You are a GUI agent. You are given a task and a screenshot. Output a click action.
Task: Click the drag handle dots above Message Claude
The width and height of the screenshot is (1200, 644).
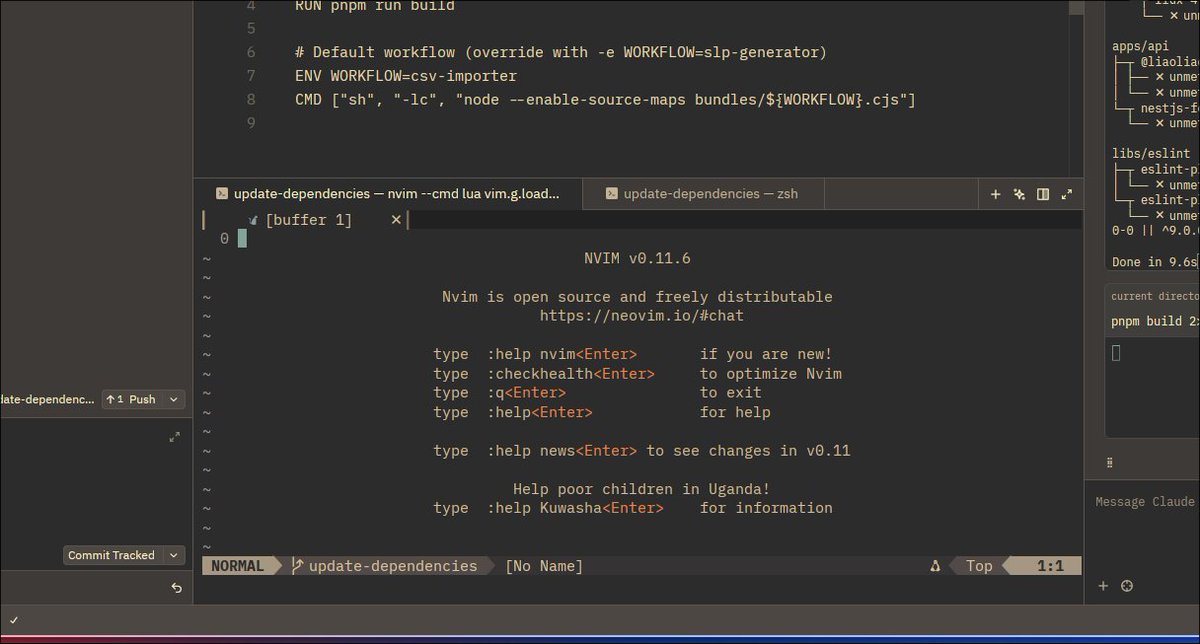1110,463
